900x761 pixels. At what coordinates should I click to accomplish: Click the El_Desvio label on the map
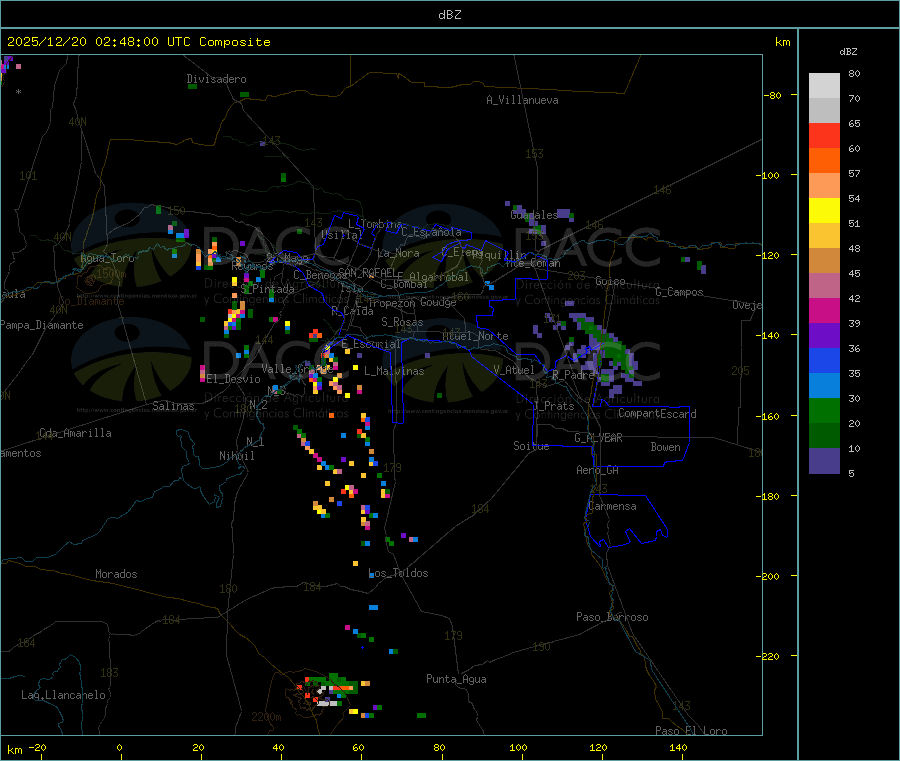[233, 379]
